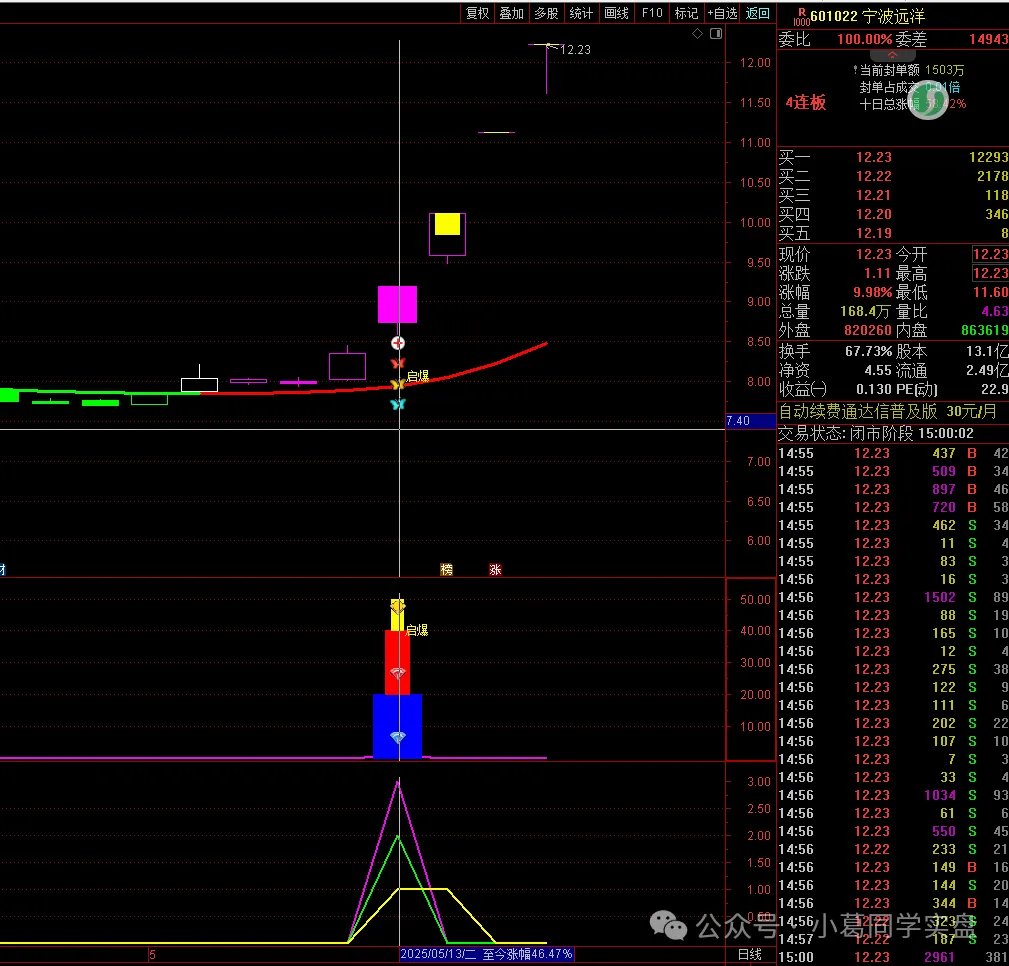Open the 叠加 overlay toolbar option
Viewport: 1009px width, 966px height.
tap(512, 14)
